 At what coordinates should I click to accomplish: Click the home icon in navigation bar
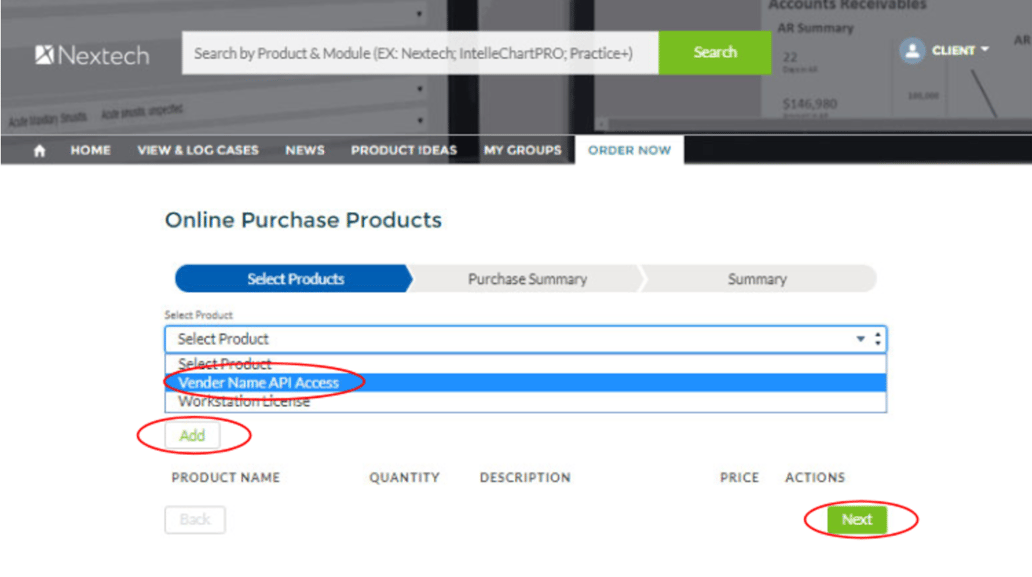pos(38,150)
